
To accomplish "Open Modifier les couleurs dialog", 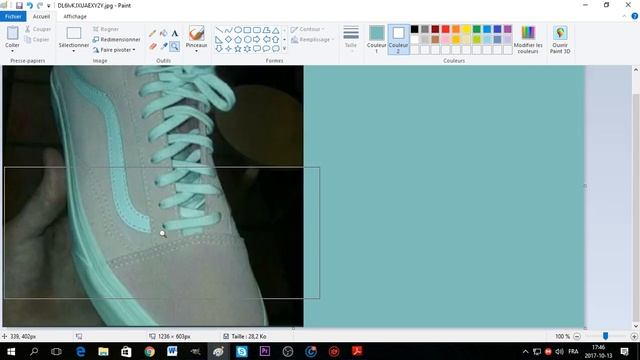I will pyautogui.click(x=528, y=40).
